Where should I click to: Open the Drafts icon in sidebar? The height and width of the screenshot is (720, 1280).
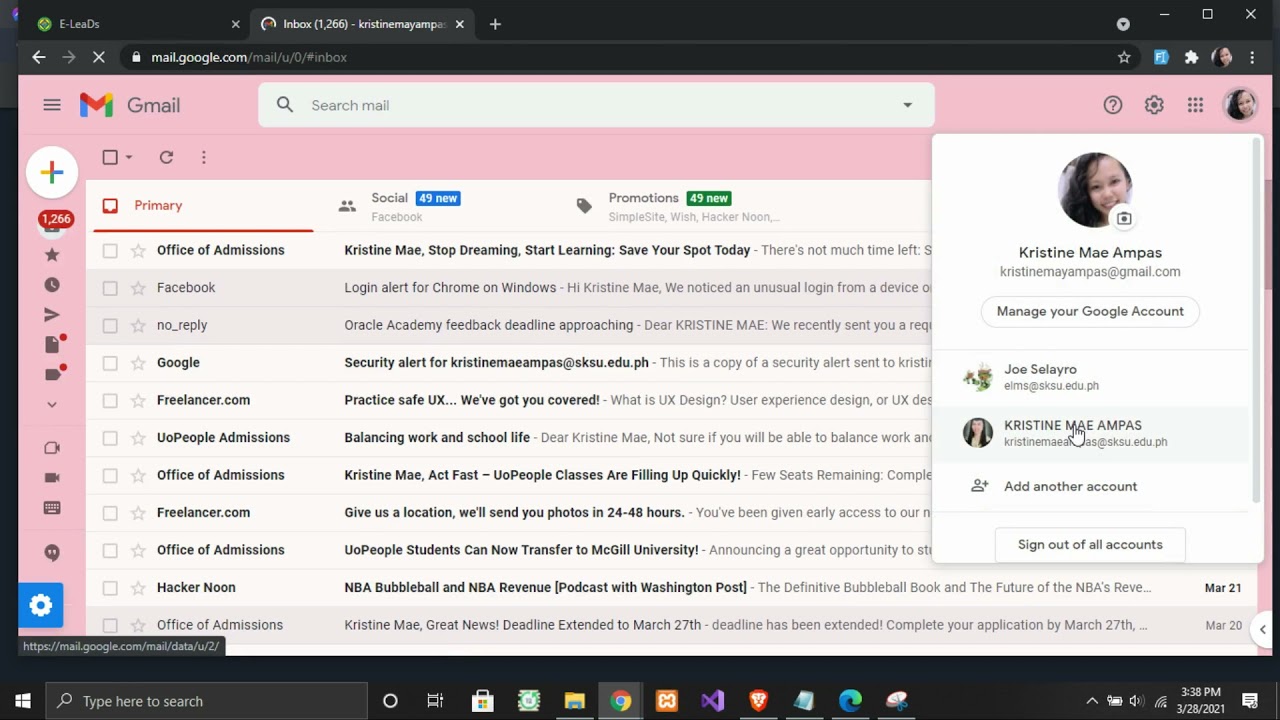tap(52, 345)
